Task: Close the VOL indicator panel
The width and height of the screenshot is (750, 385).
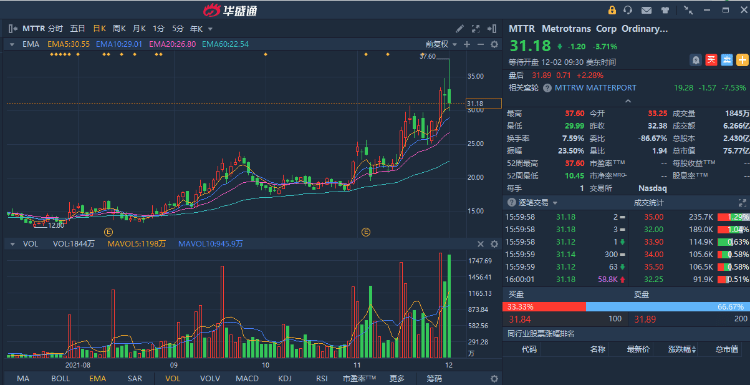Action: (481, 244)
